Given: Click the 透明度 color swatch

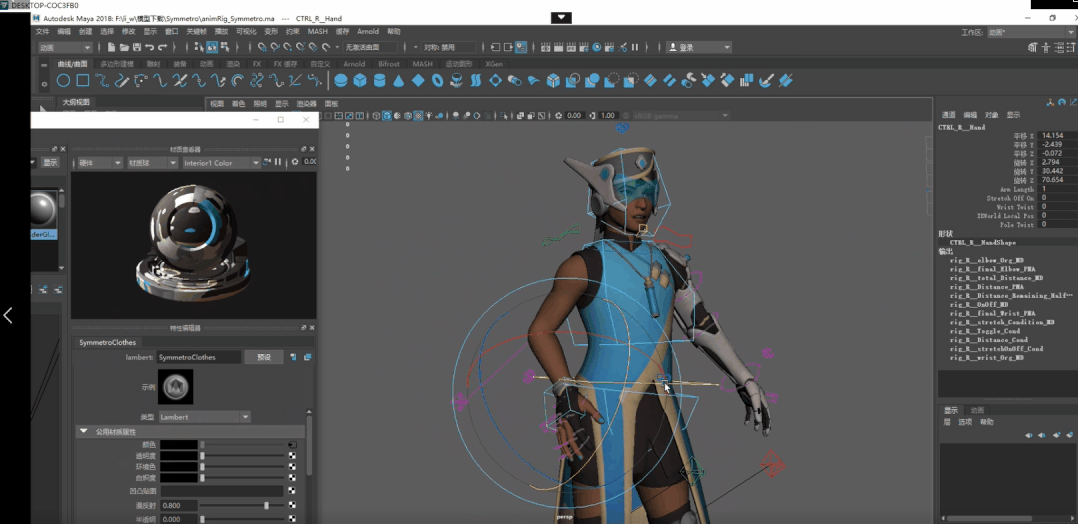Looking at the screenshot, I should [179, 456].
